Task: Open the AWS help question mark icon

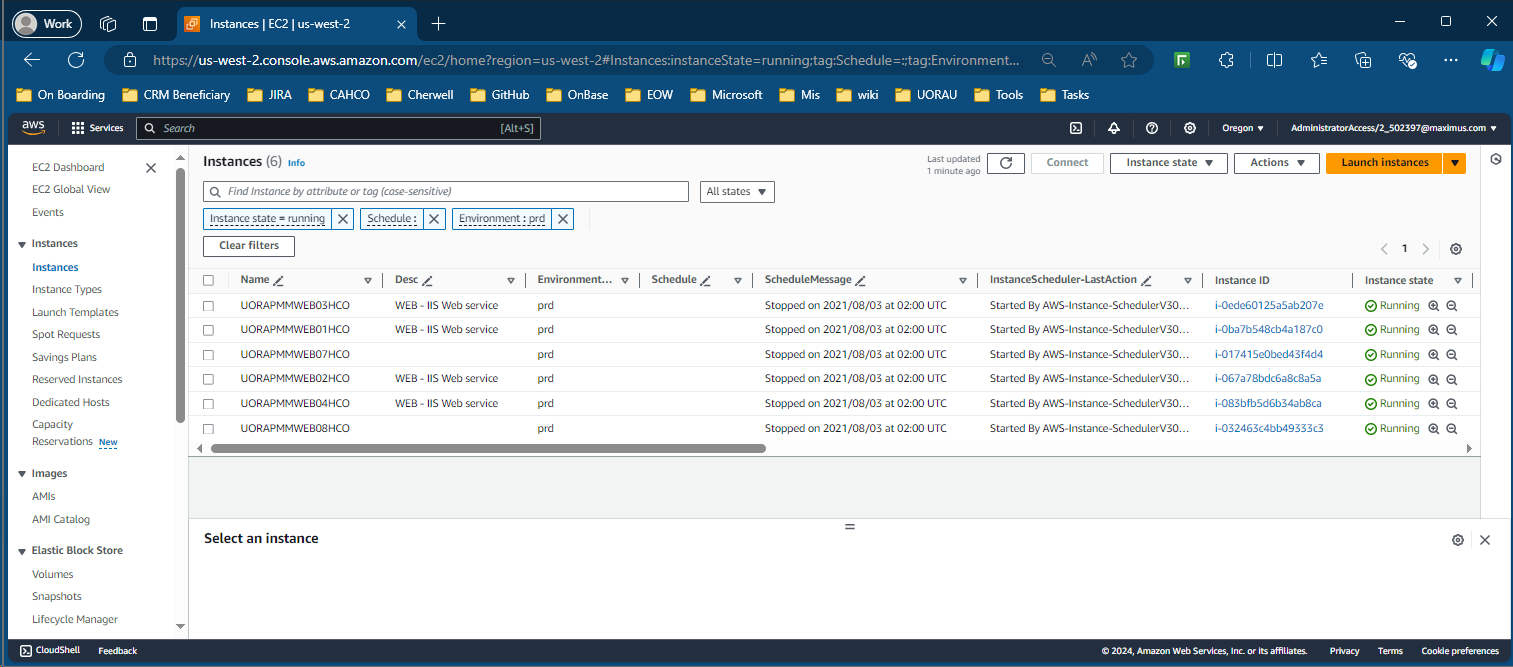Action: coord(1152,128)
